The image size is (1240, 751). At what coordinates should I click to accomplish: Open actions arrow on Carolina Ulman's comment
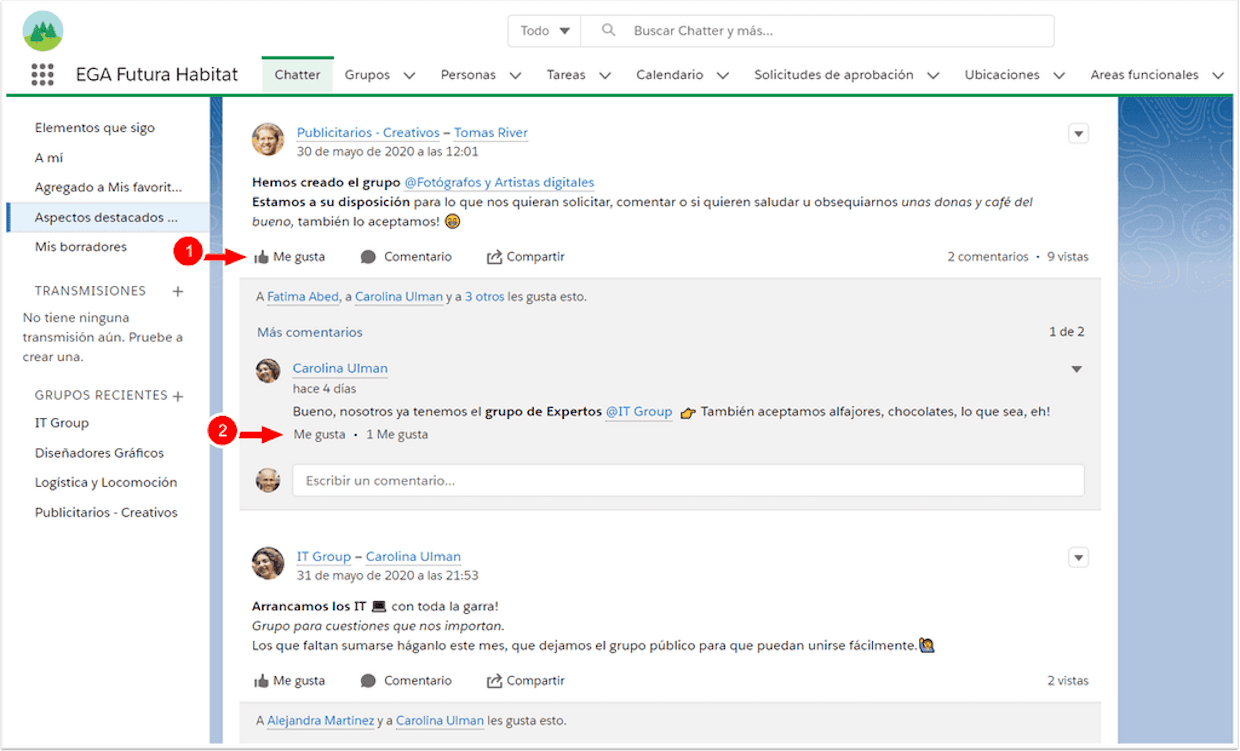1077,369
